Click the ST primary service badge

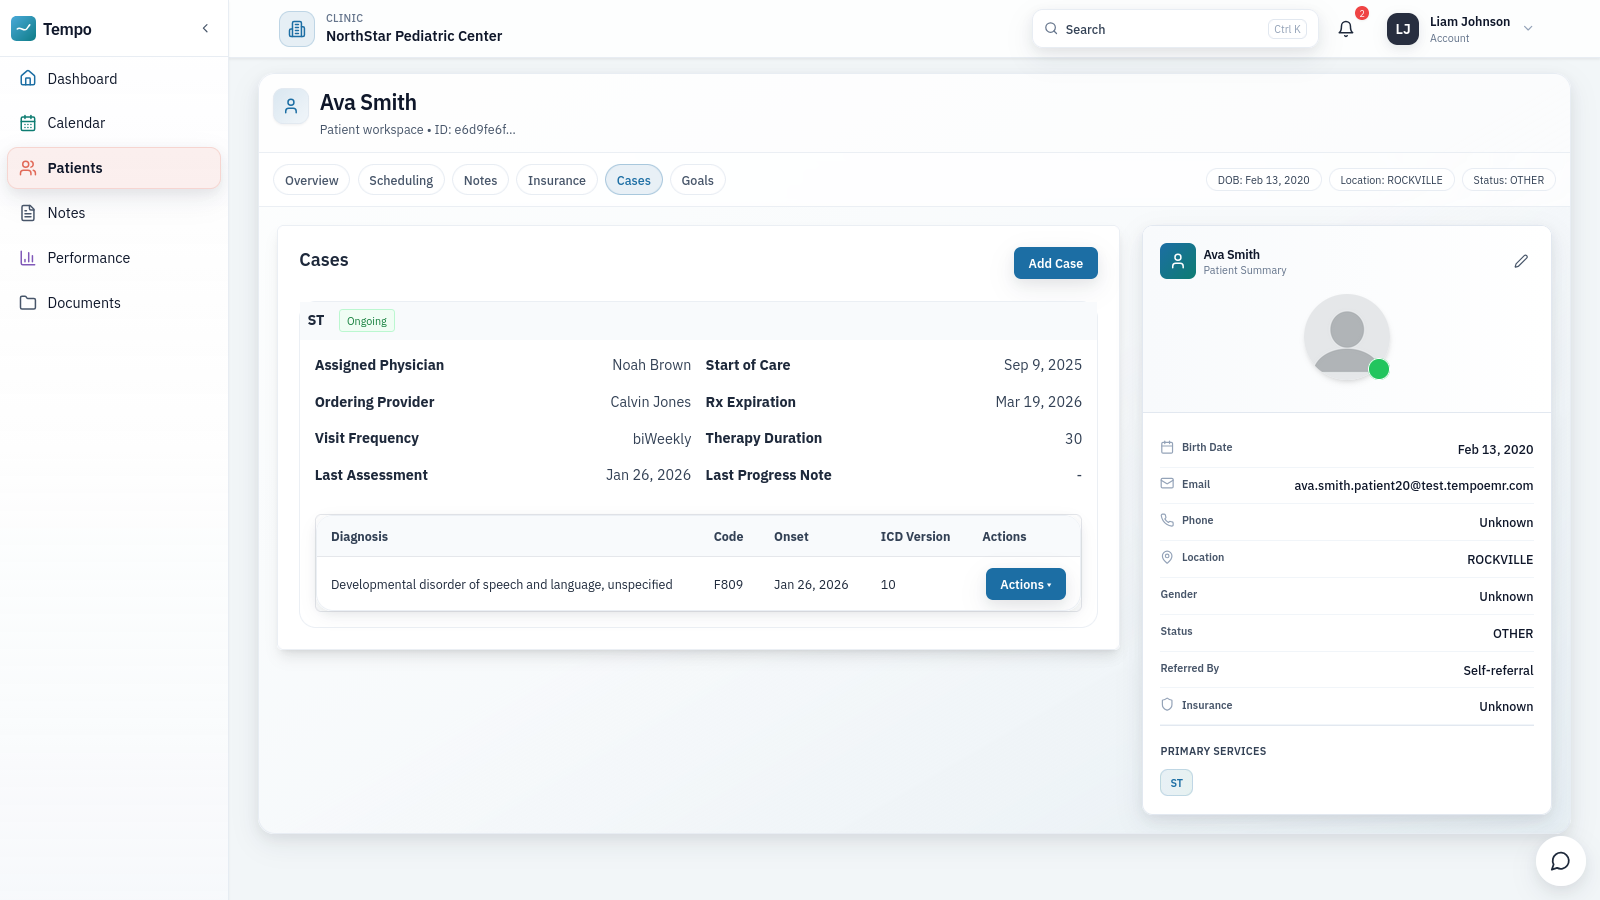coord(1176,783)
